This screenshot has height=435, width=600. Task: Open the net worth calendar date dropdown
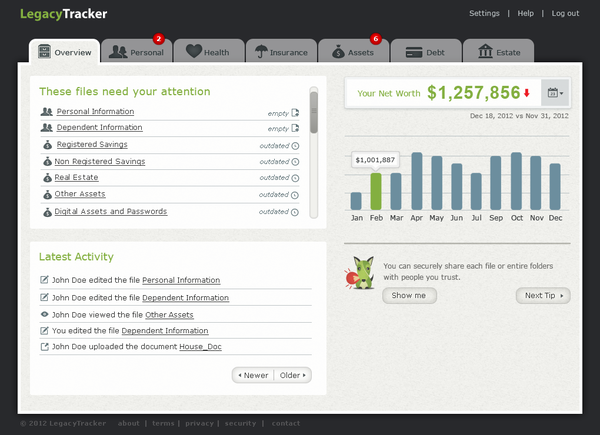tap(555, 93)
